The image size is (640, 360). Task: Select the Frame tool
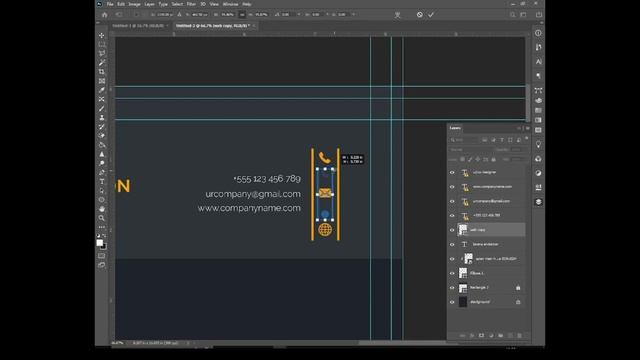pyautogui.click(x=102, y=81)
